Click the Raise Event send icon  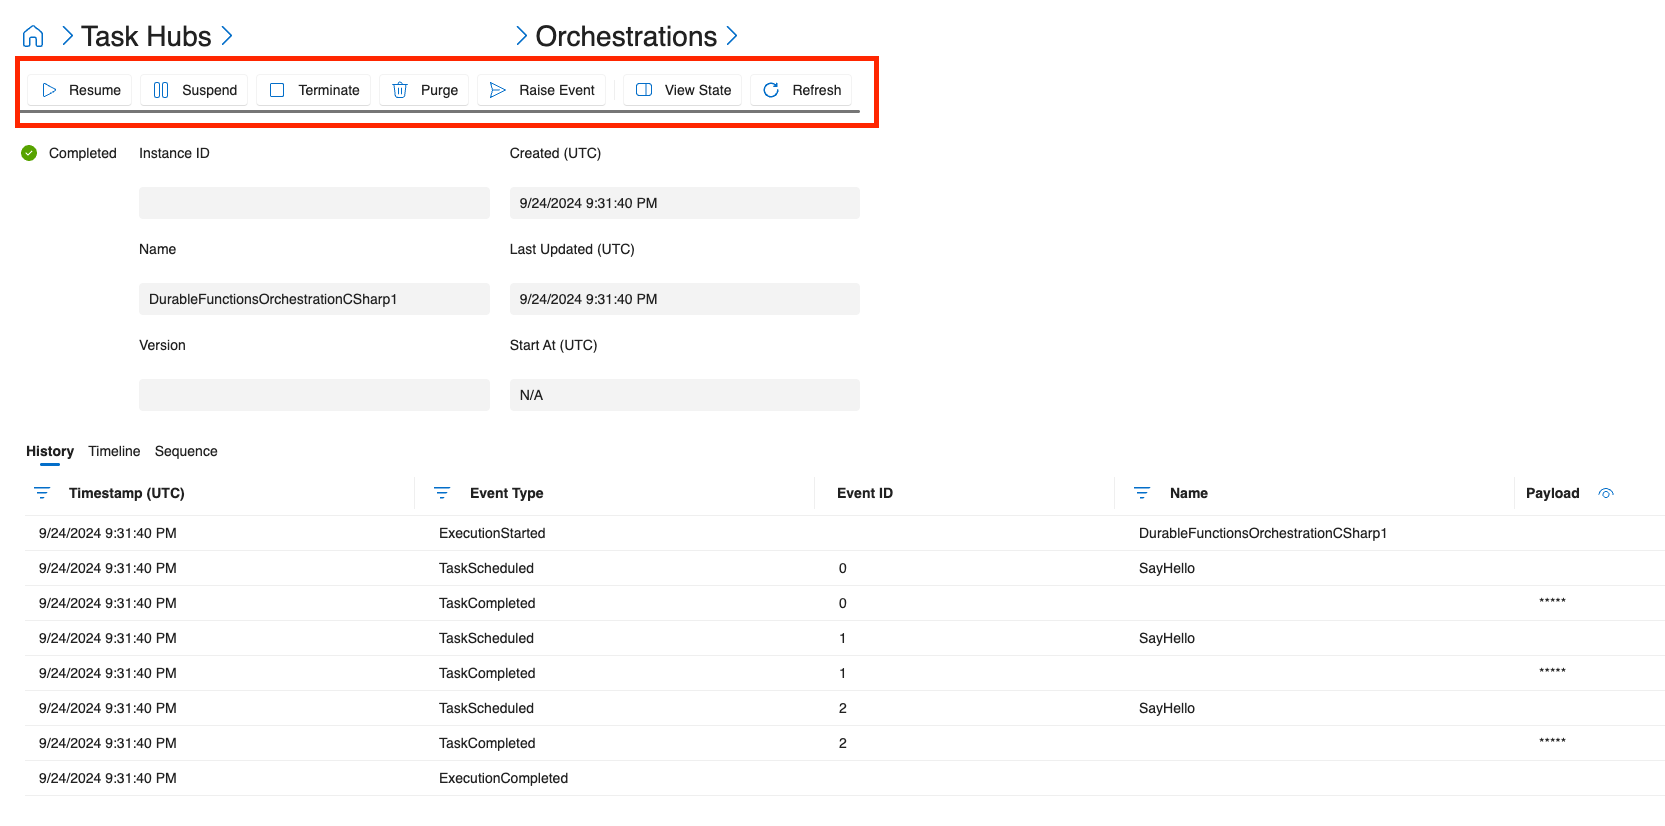[497, 90]
